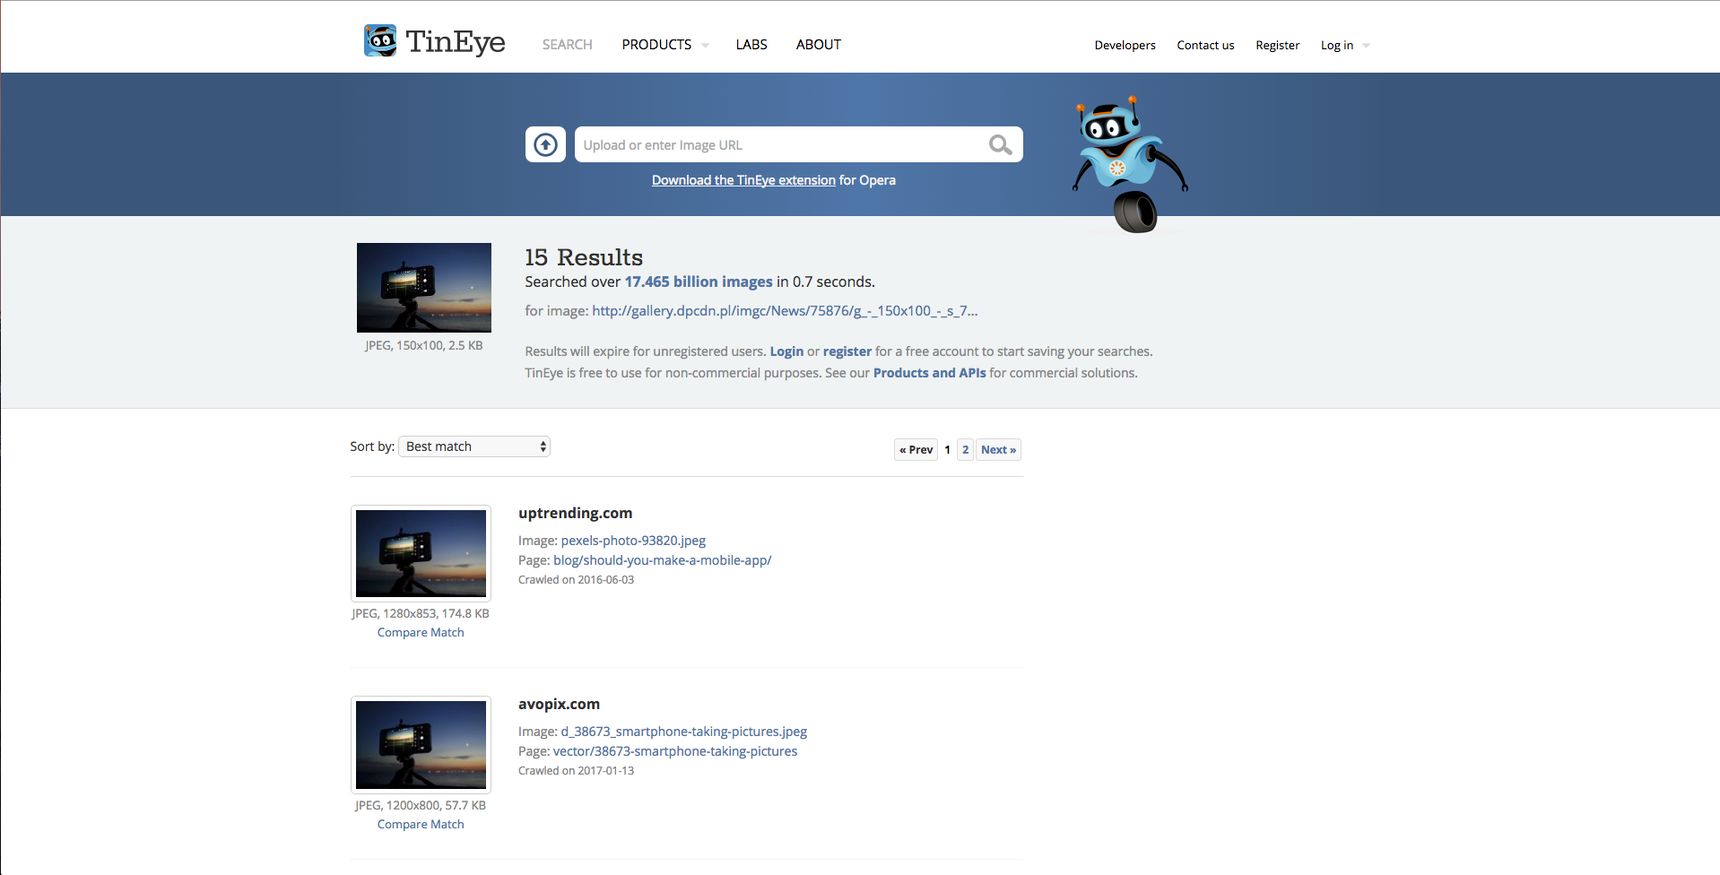
Task: Go to results page 2
Action: click(x=965, y=450)
